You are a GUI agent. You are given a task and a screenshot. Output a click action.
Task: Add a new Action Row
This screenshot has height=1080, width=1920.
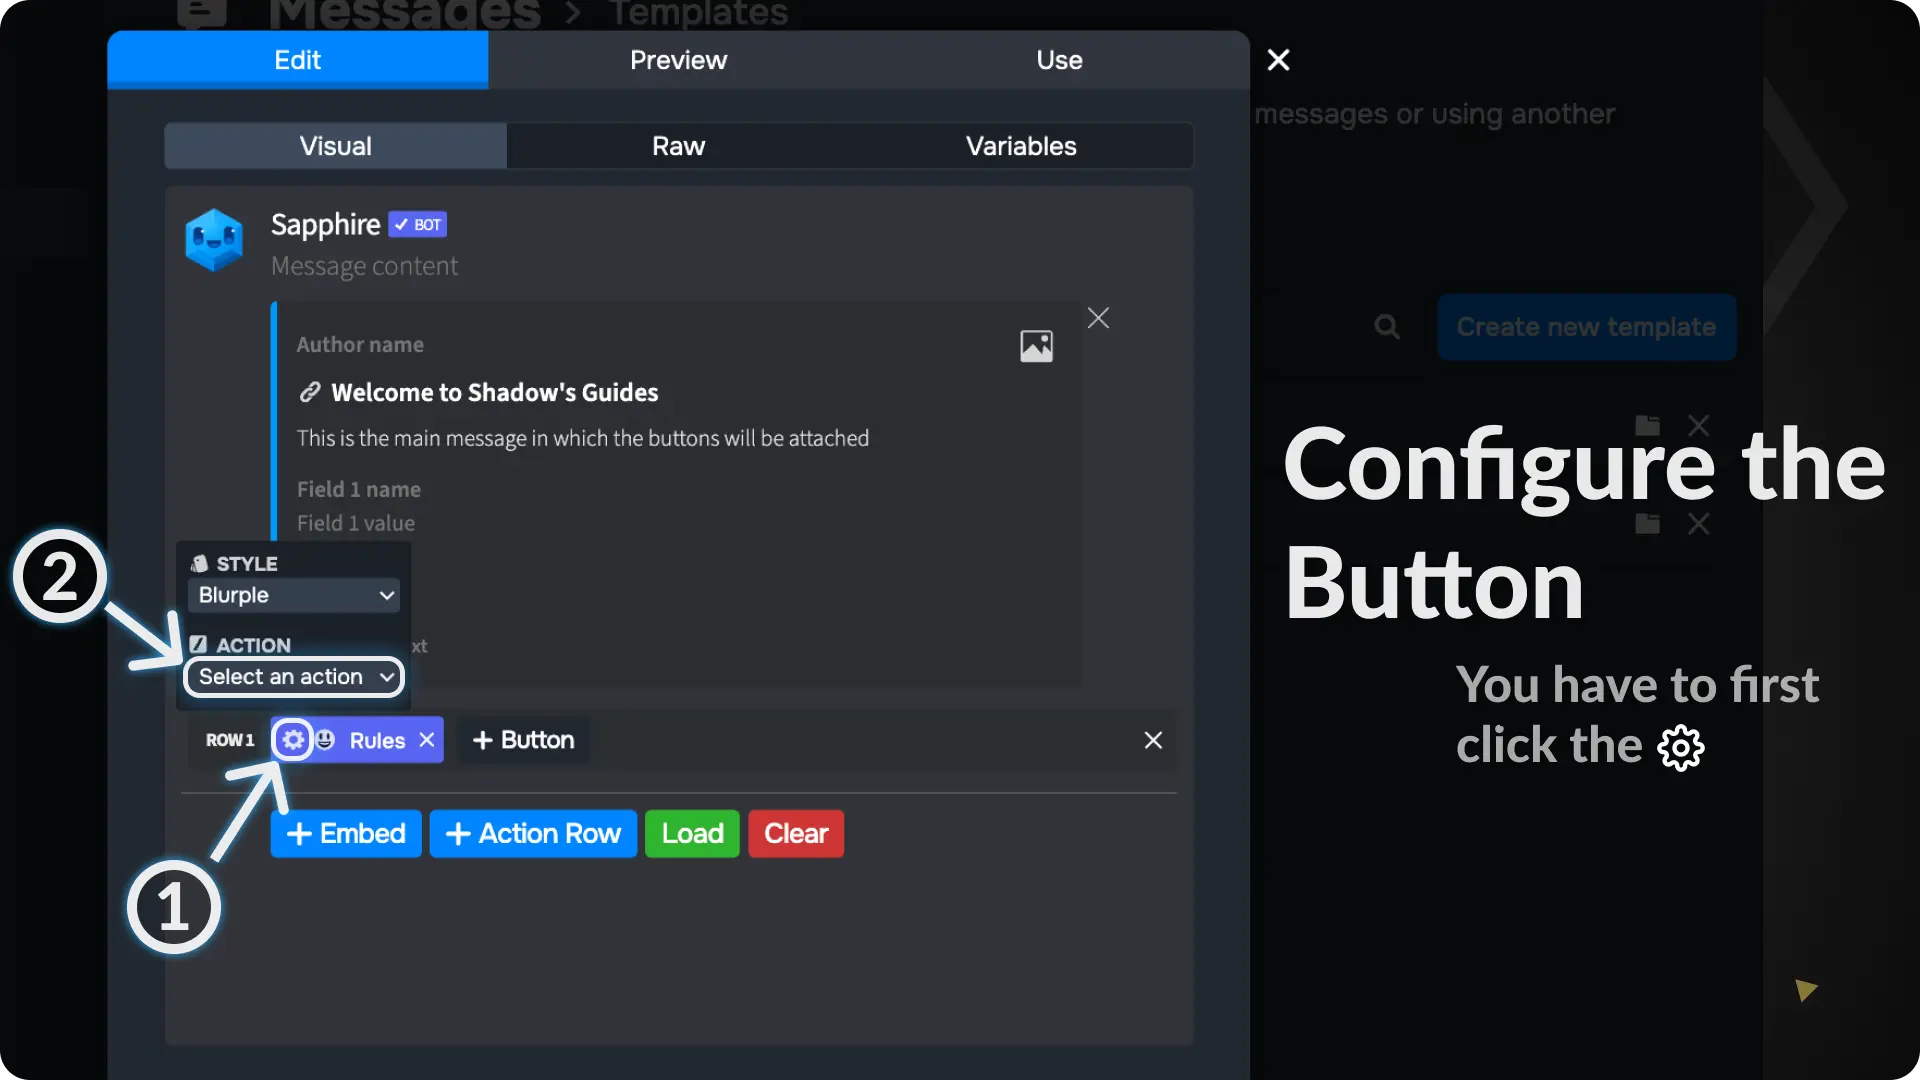(533, 833)
